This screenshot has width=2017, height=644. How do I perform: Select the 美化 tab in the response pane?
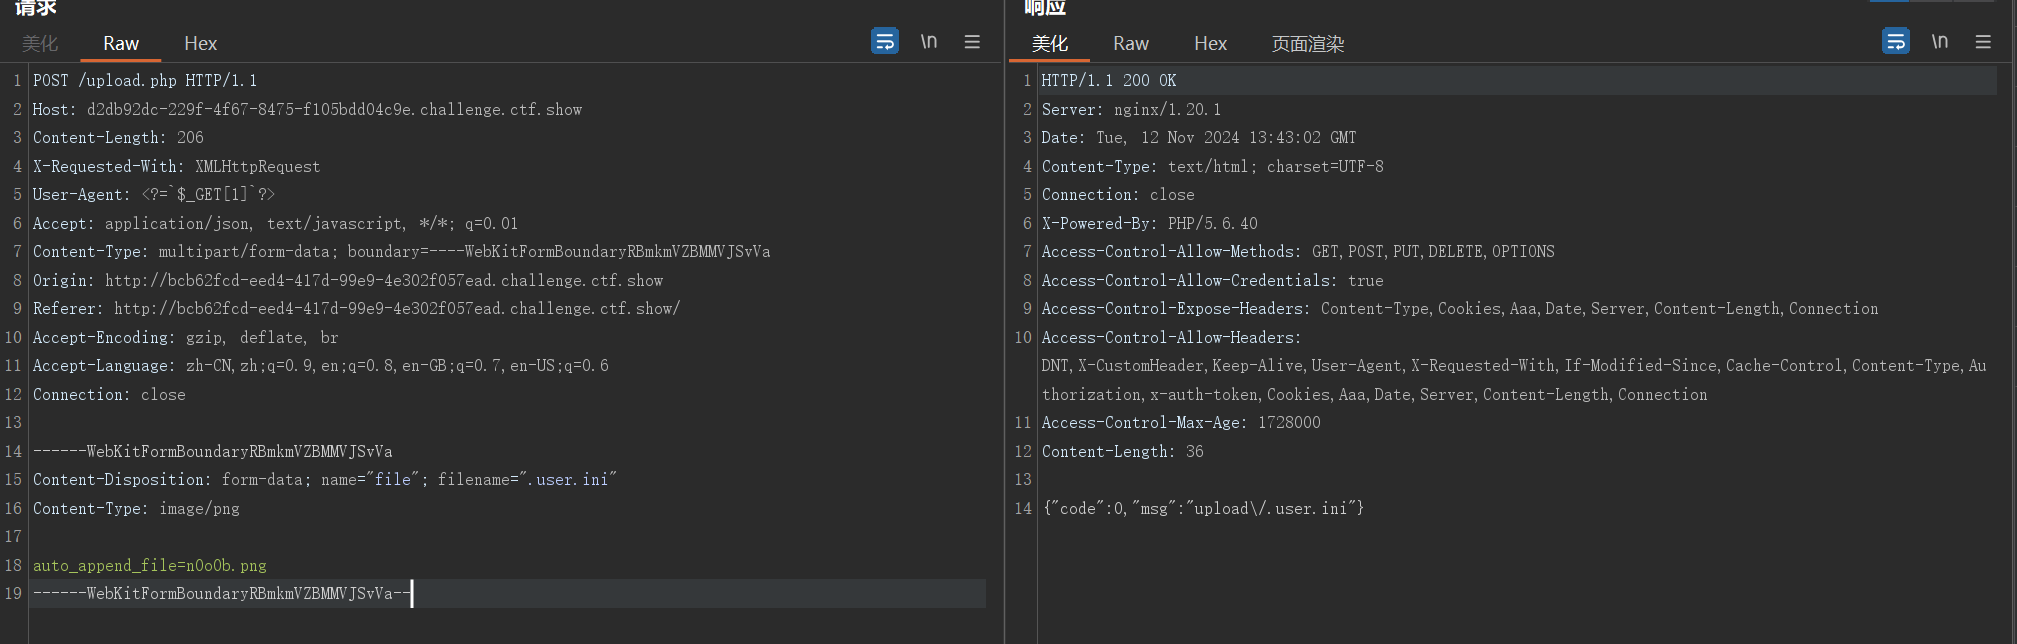coord(1050,43)
